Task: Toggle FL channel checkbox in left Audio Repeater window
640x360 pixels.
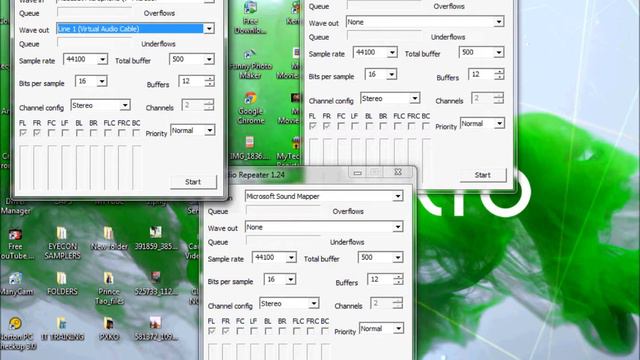Action: click(23, 133)
